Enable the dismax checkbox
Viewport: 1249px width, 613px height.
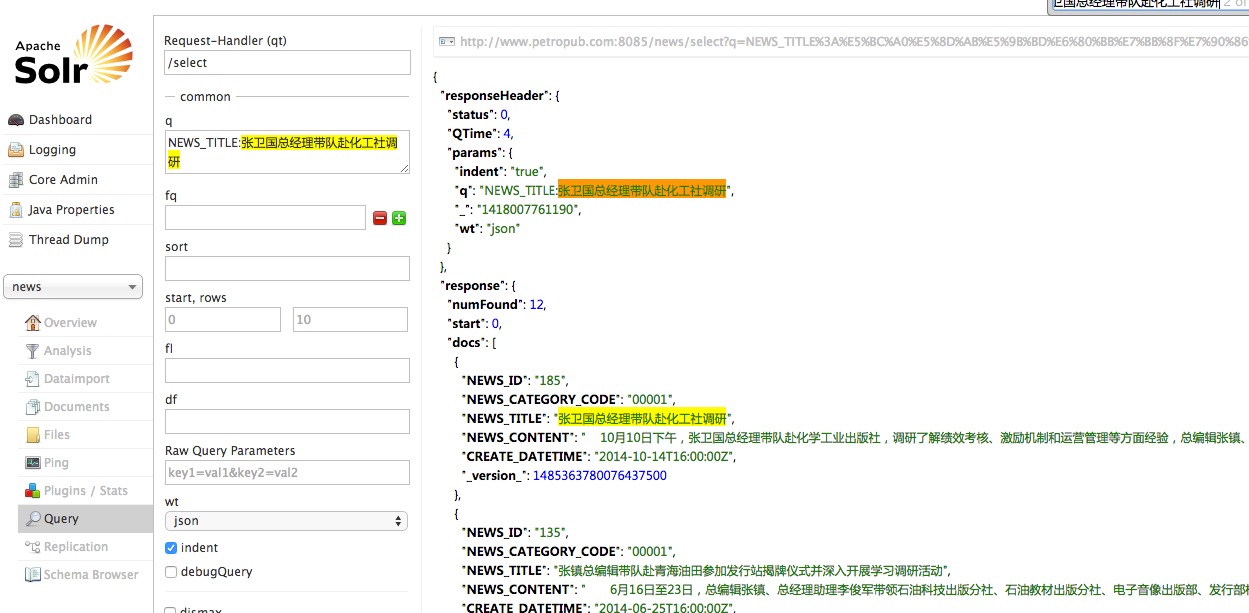pos(171,609)
